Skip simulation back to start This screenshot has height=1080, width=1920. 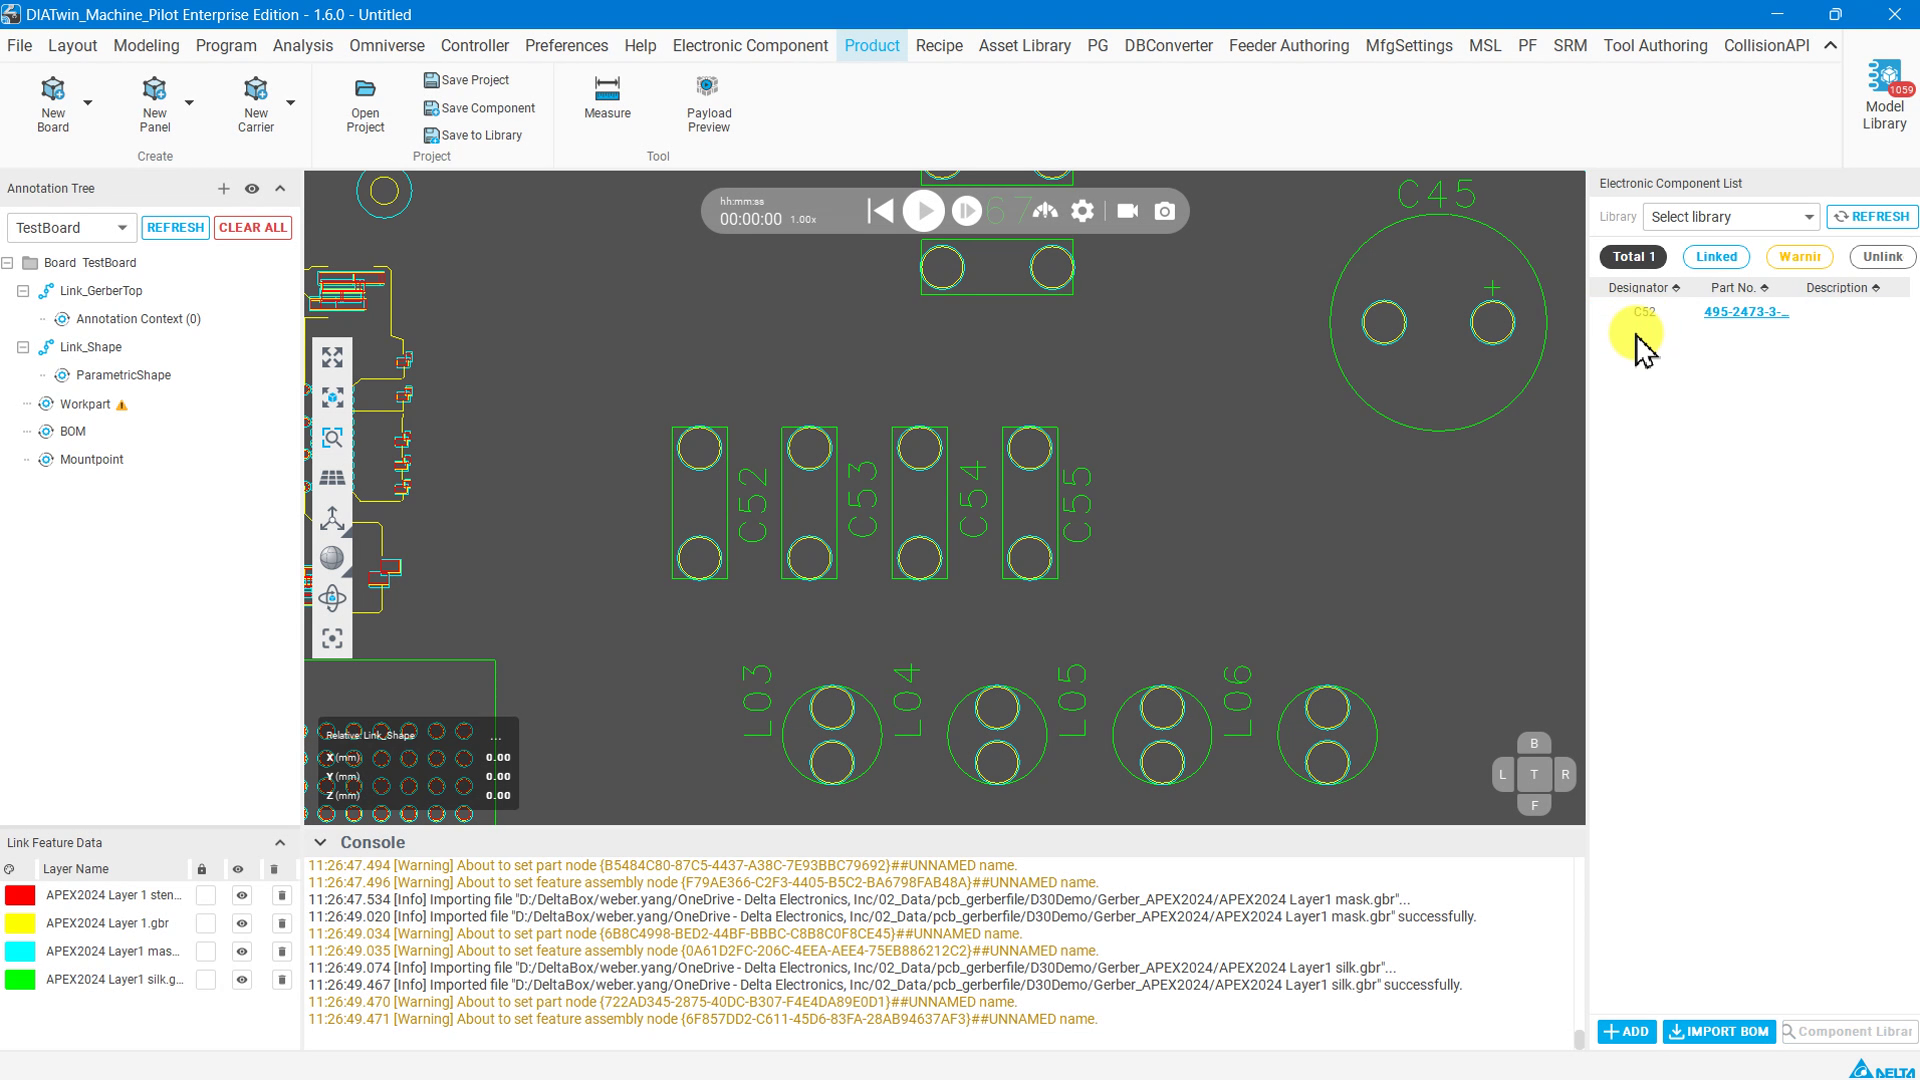880,211
